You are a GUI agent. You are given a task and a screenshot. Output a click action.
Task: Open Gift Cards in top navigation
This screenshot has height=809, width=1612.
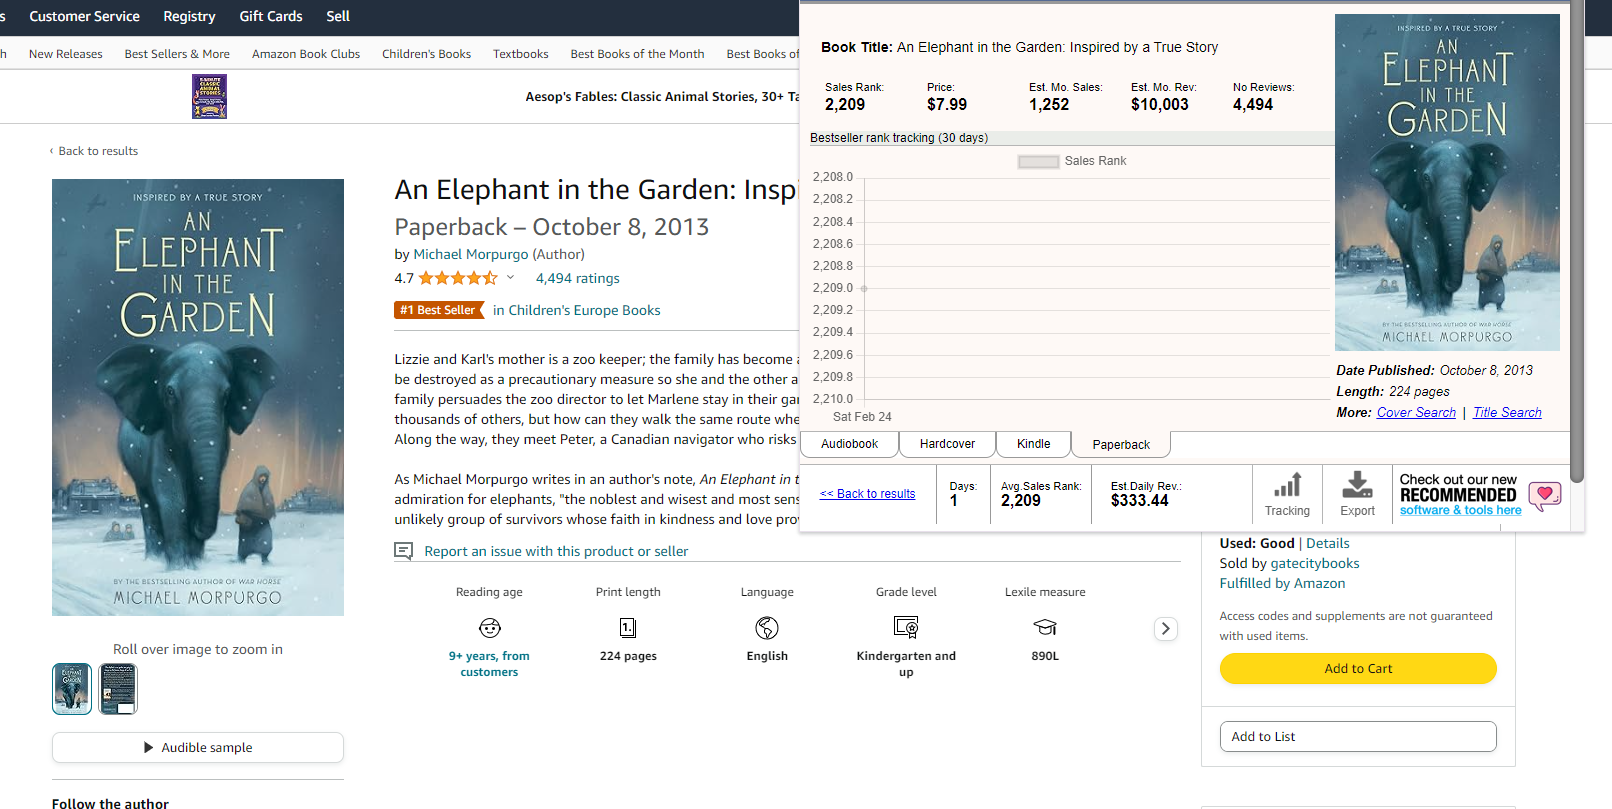[271, 16]
